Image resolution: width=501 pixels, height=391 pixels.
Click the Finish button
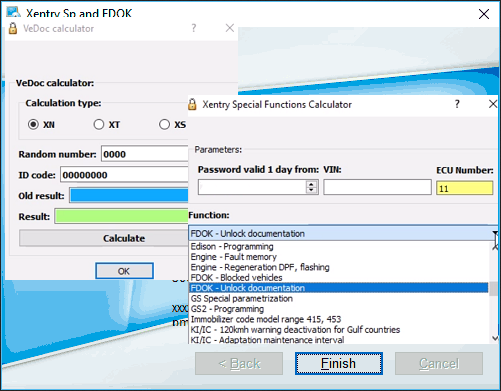(339, 363)
